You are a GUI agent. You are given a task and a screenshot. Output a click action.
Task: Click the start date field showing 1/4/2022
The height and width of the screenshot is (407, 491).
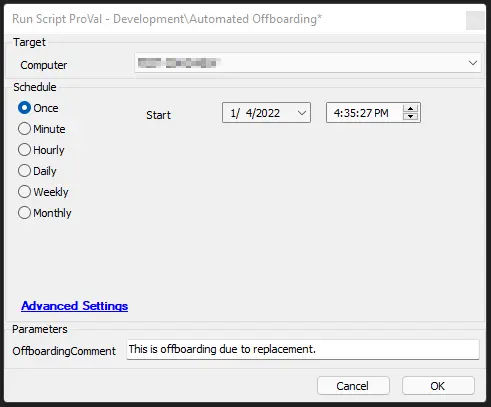coord(267,113)
